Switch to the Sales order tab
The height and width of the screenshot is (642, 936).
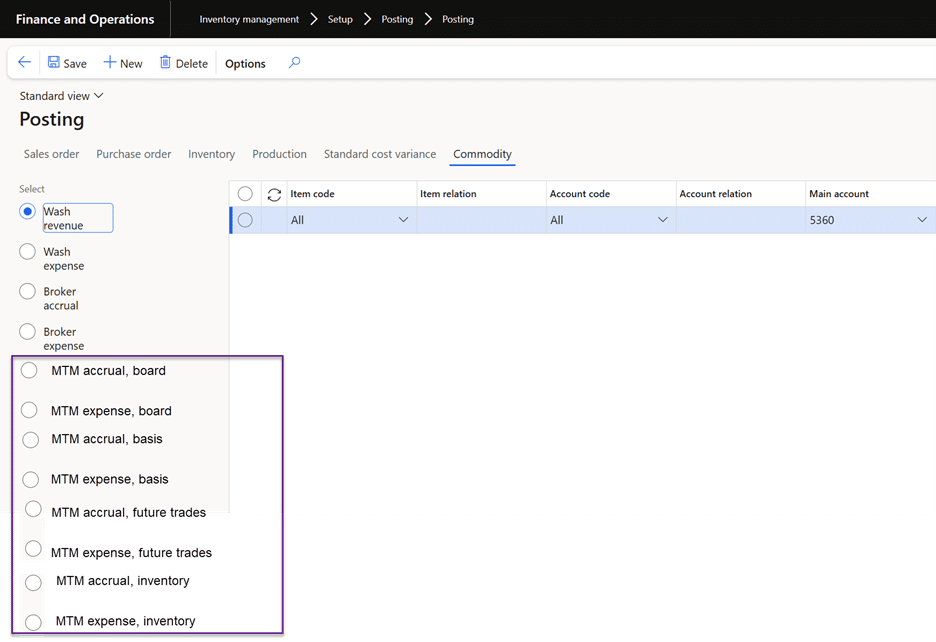51,154
